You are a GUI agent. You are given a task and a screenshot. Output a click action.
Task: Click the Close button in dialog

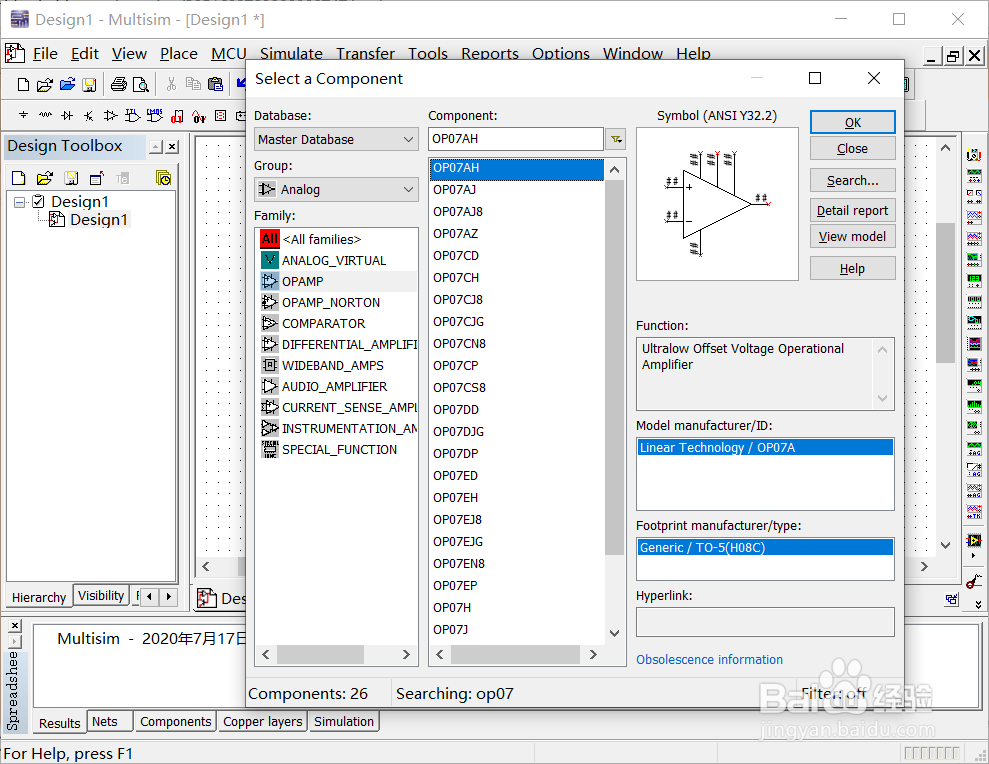point(852,149)
